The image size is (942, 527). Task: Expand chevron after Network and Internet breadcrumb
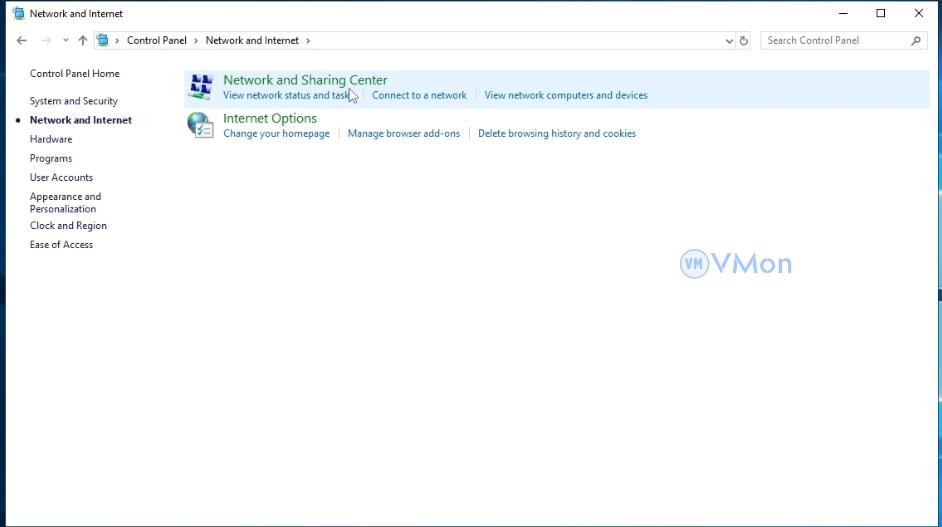click(308, 41)
